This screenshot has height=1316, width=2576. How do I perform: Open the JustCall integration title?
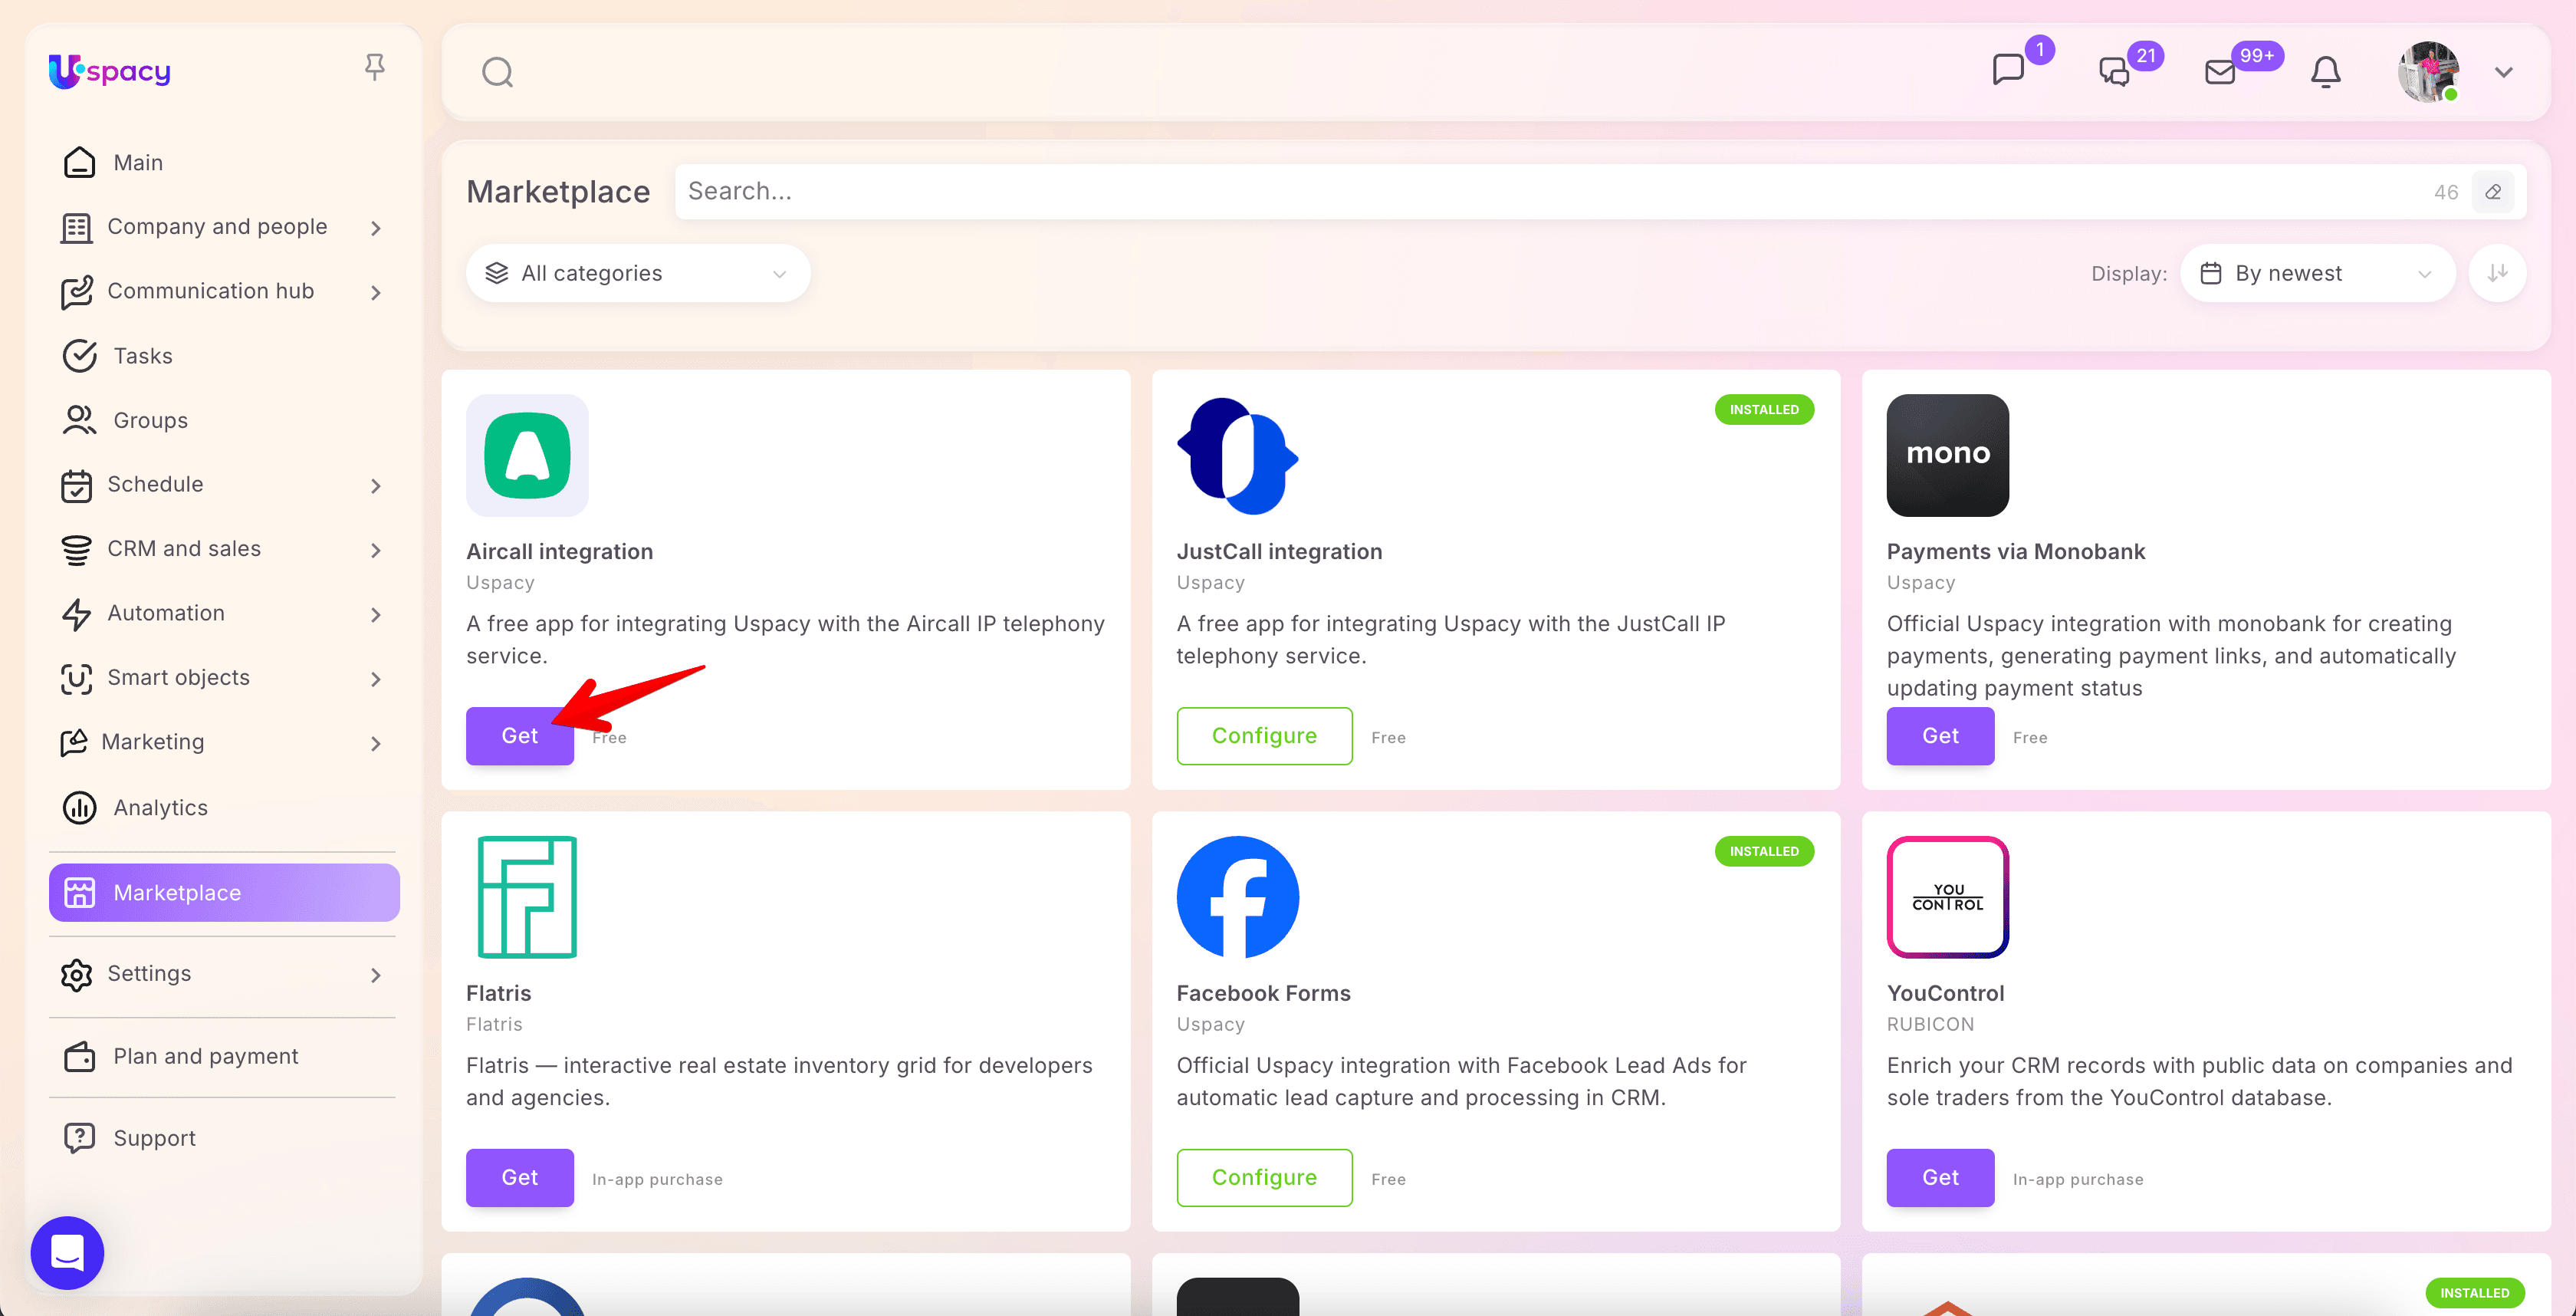pyautogui.click(x=1279, y=551)
